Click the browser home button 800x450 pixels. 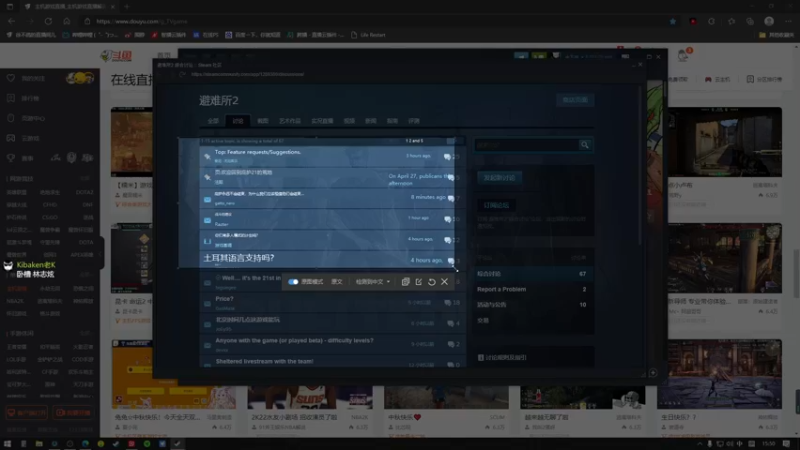click(67, 21)
